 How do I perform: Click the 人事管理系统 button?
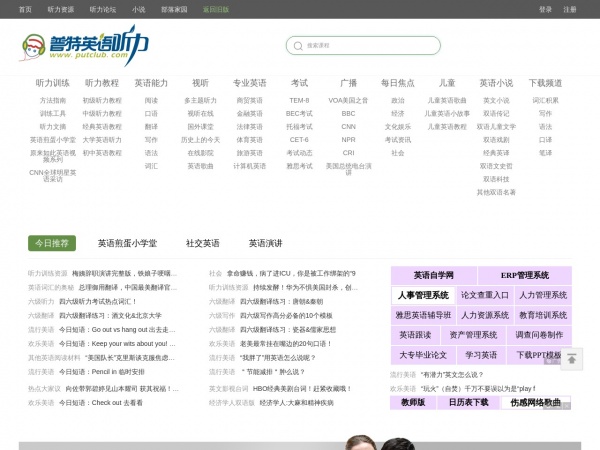point(422,295)
